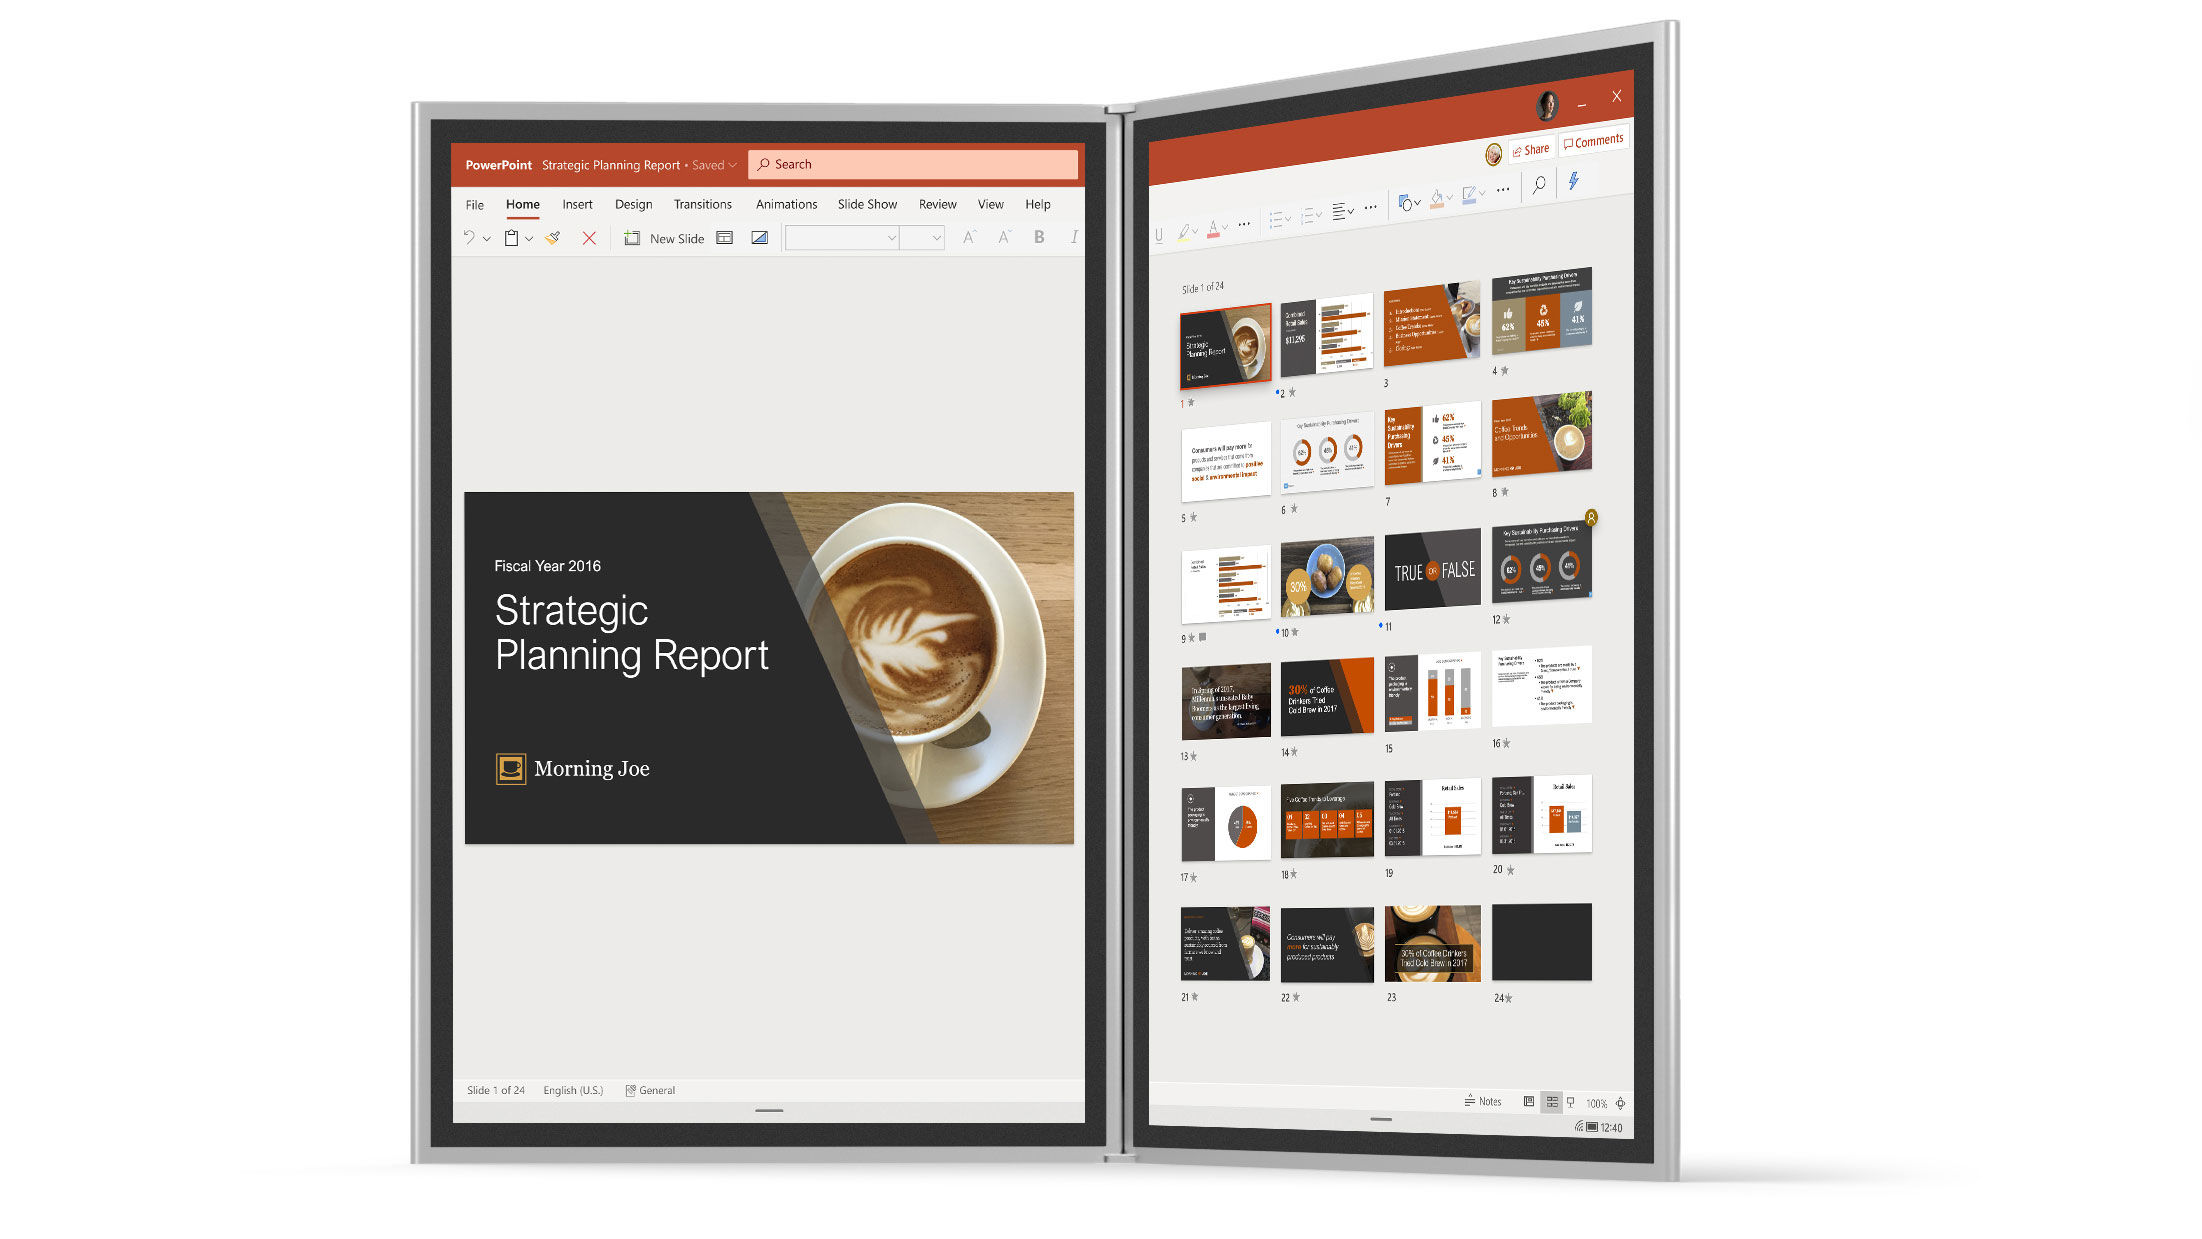The height and width of the screenshot is (1239, 2202).
Task: Click the red X delete icon
Action: point(589,238)
